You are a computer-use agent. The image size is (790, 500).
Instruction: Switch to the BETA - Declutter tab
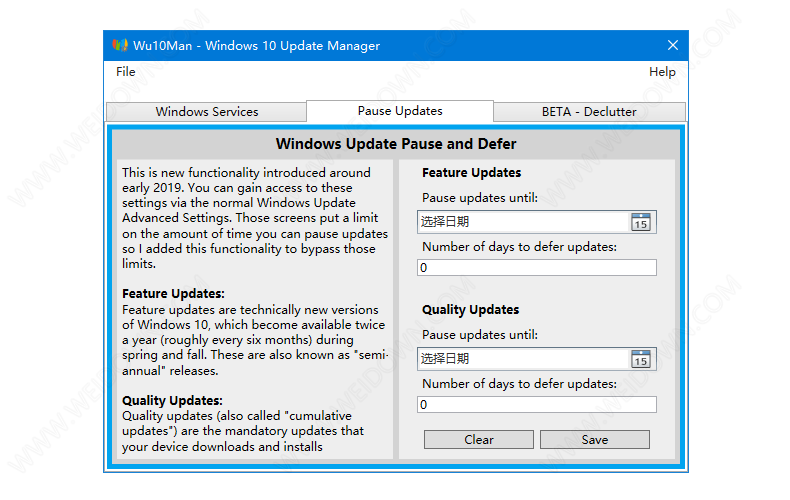click(589, 112)
